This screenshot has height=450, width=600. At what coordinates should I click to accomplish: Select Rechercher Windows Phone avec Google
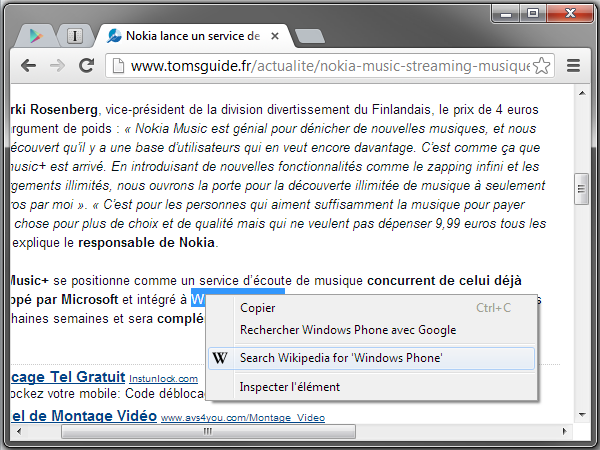(x=372, y=330)
